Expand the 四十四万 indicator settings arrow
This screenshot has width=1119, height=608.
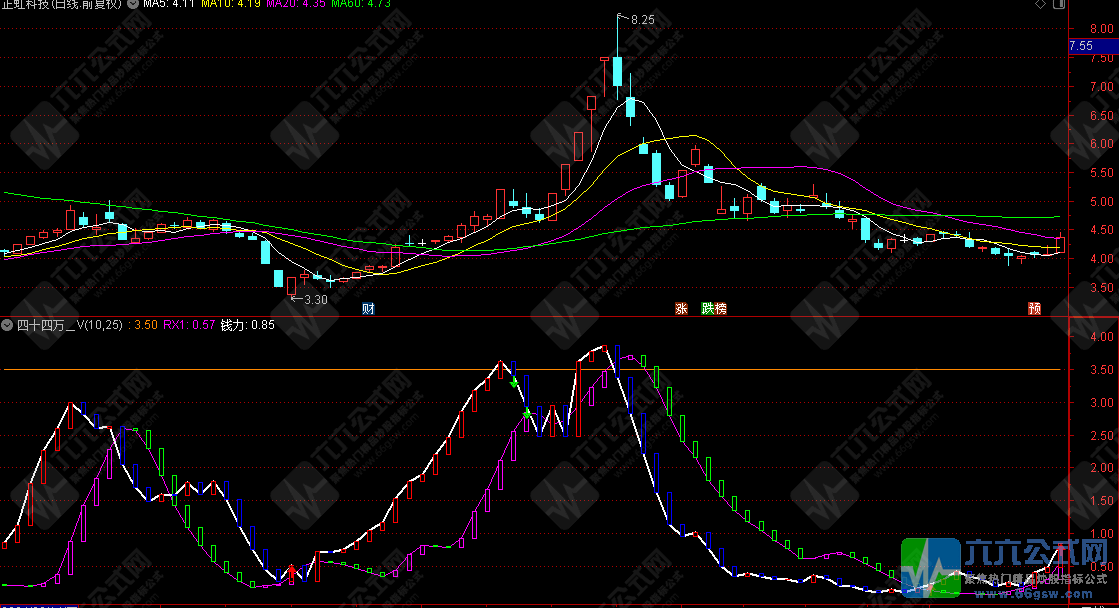click(7, 325)
